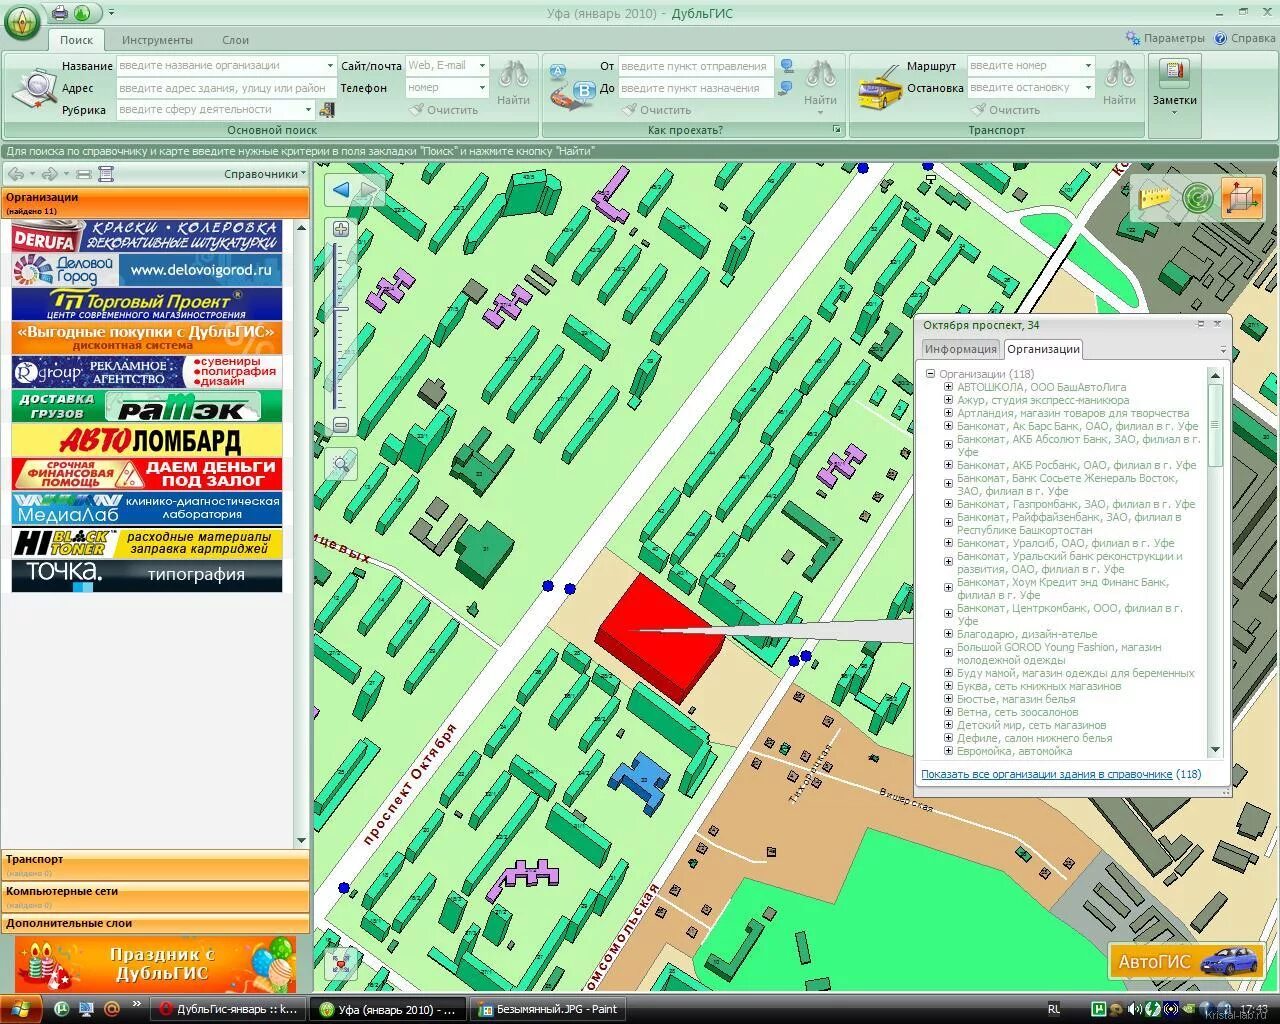
Task: Click Очистить in the Основной поиск group
Action: (x=444, y=110)
